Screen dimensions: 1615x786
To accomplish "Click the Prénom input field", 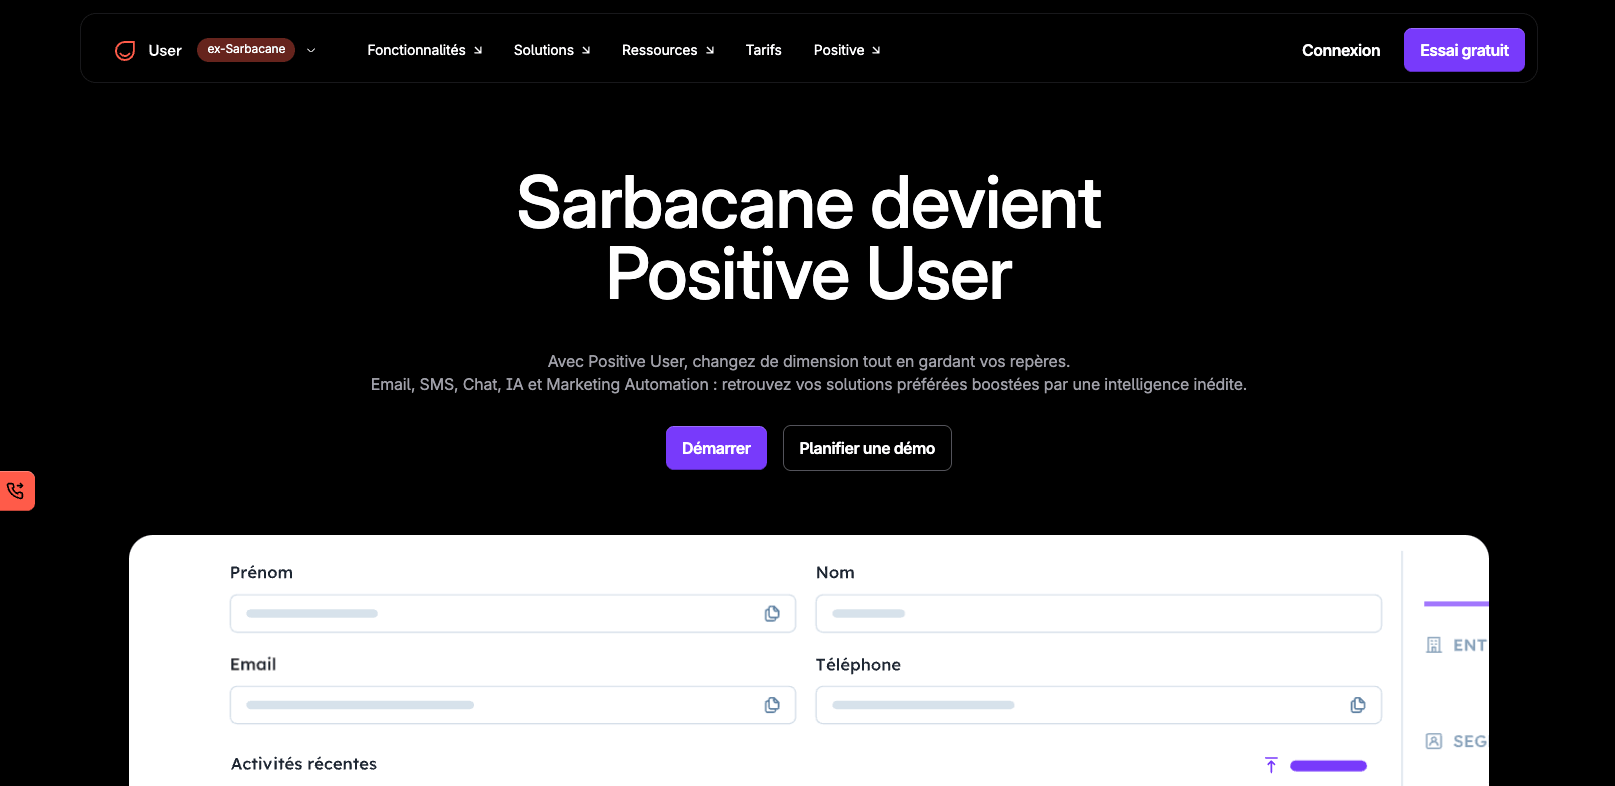I will 513,614.
